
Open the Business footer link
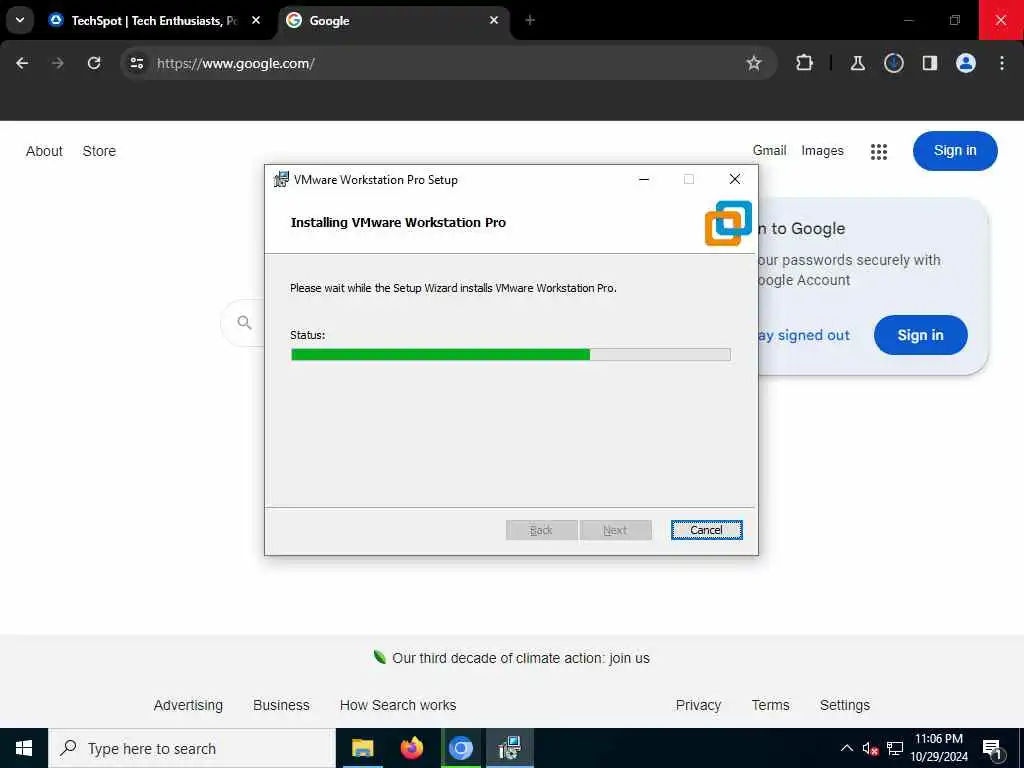281,705
